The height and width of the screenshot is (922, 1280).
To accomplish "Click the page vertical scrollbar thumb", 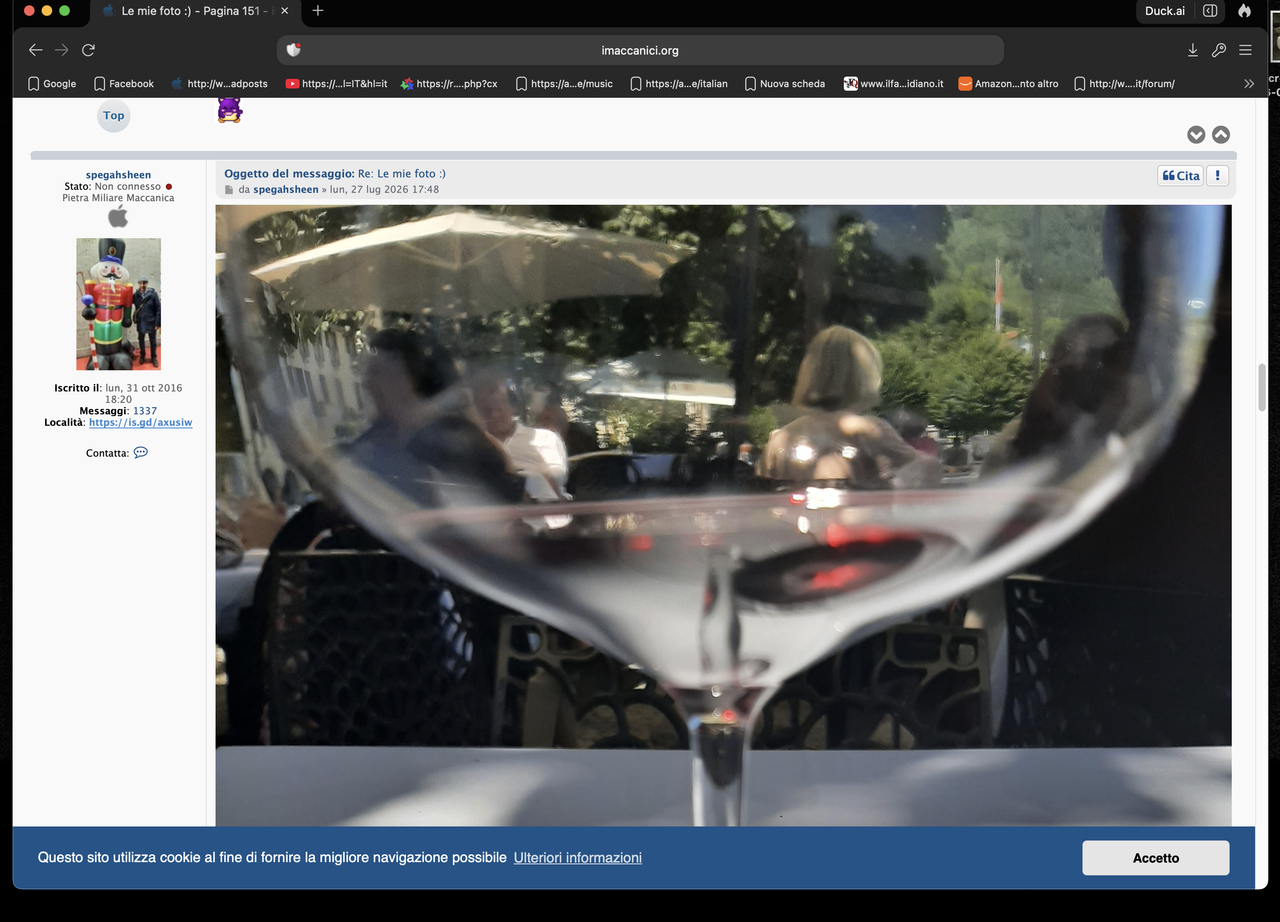I will coord(1262,388).
